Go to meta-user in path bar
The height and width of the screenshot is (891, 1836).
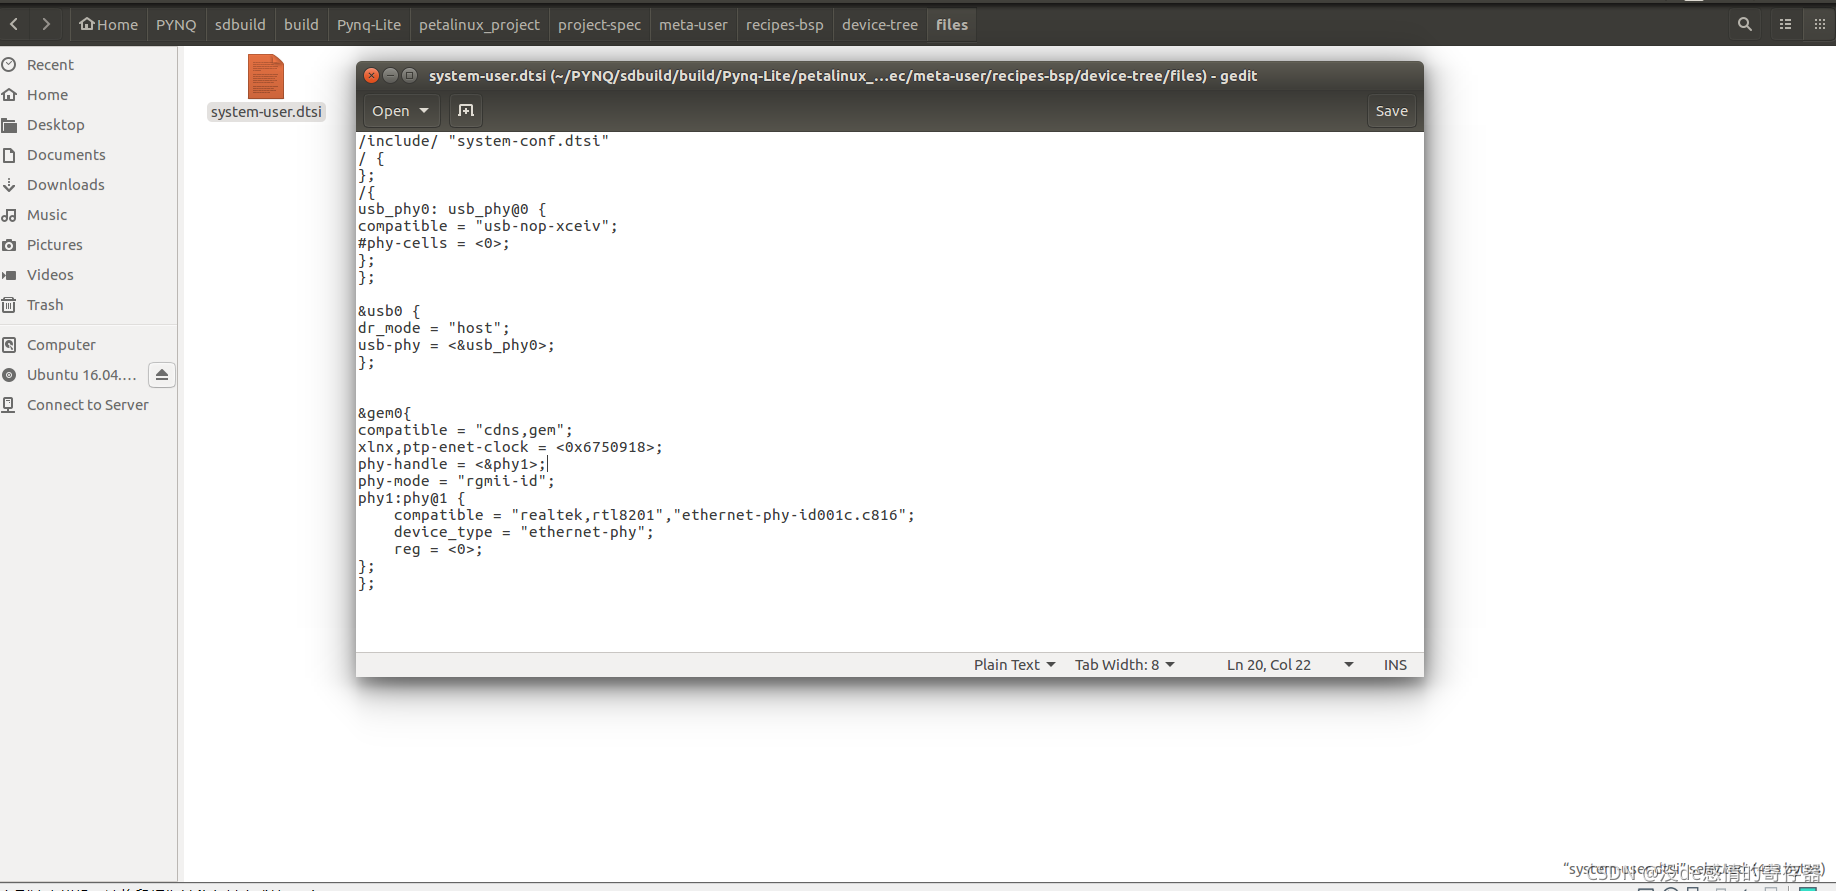pos(693,24)
